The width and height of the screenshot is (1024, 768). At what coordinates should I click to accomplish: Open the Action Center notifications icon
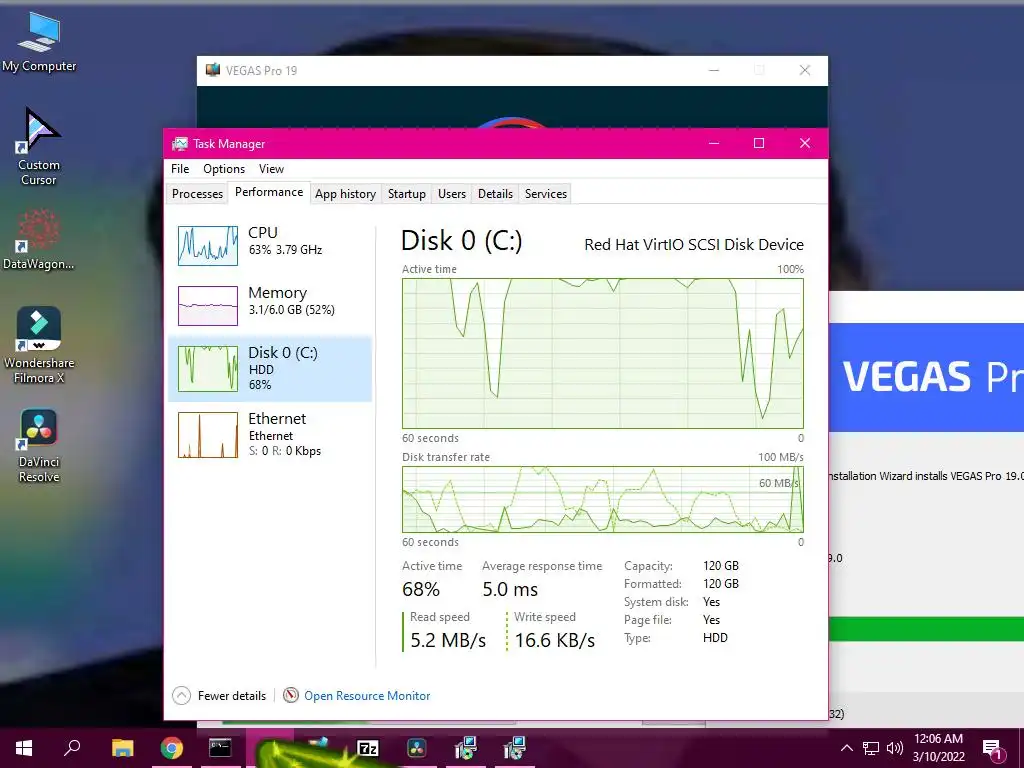[993, 749]
